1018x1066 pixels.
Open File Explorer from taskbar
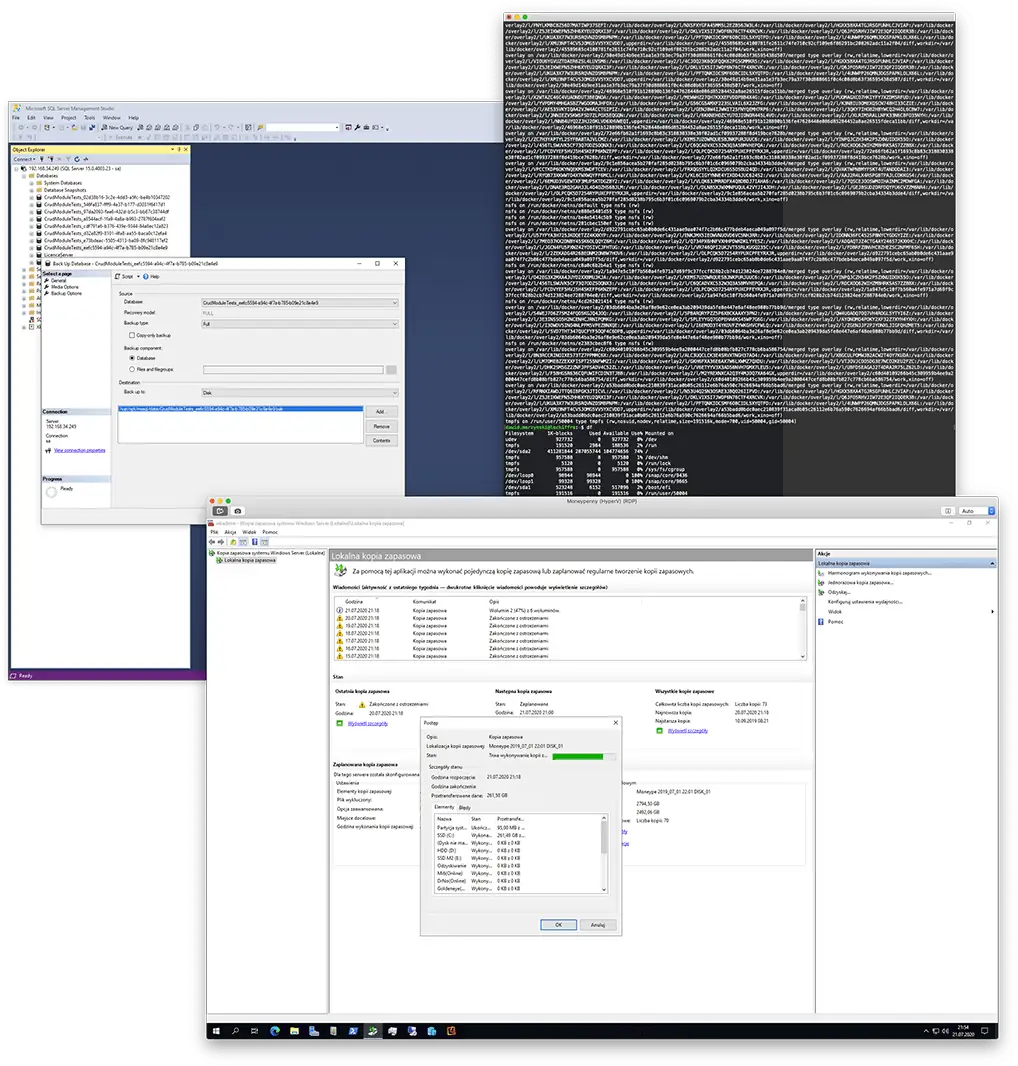pos(294,1031)
